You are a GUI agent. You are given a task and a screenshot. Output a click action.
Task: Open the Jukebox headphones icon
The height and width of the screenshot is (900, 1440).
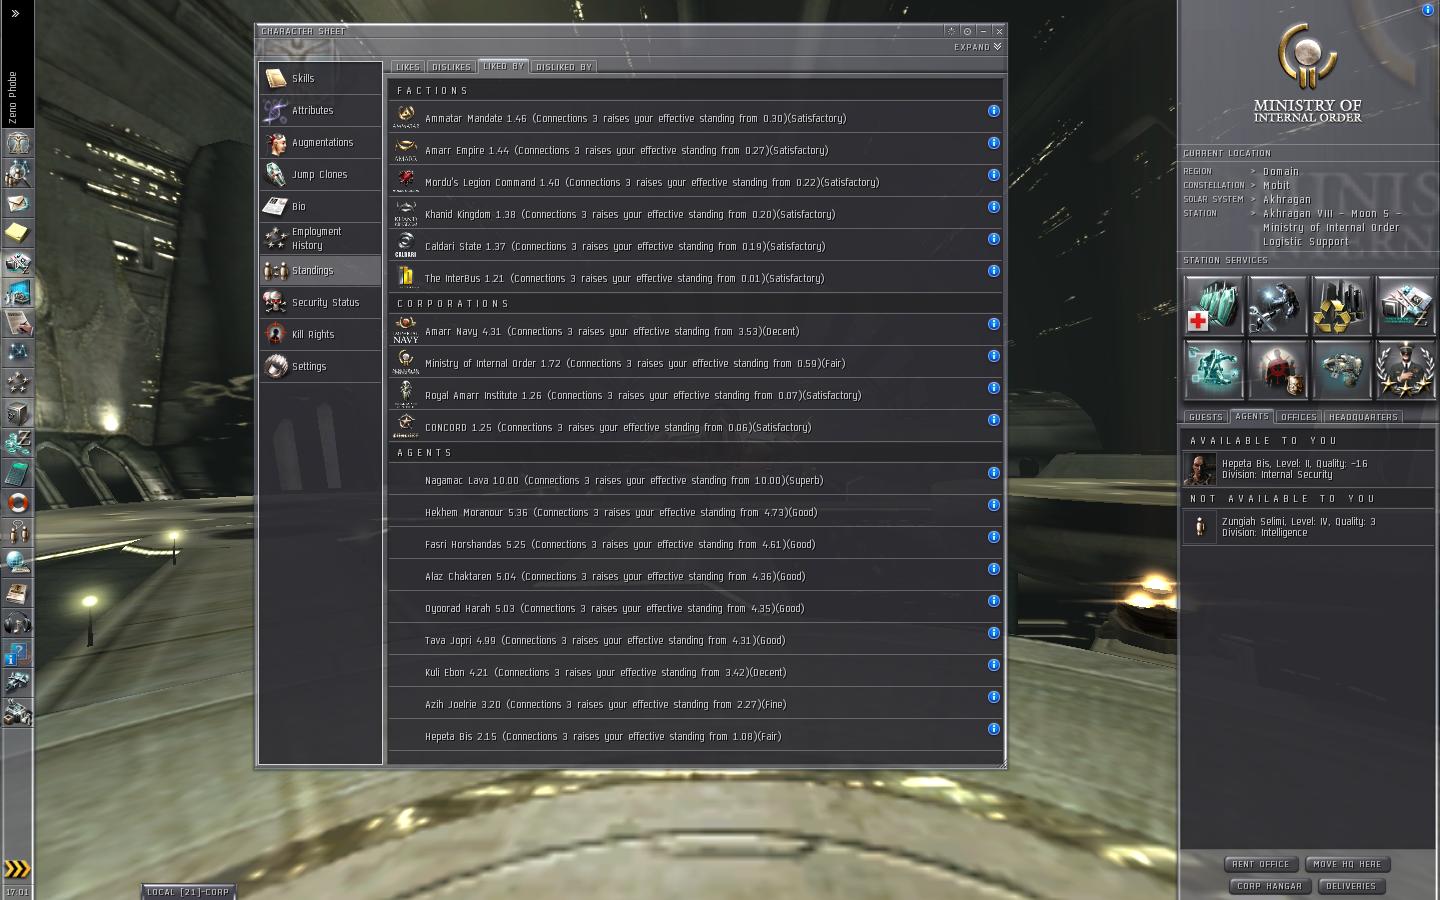click(x=17, y=623)
